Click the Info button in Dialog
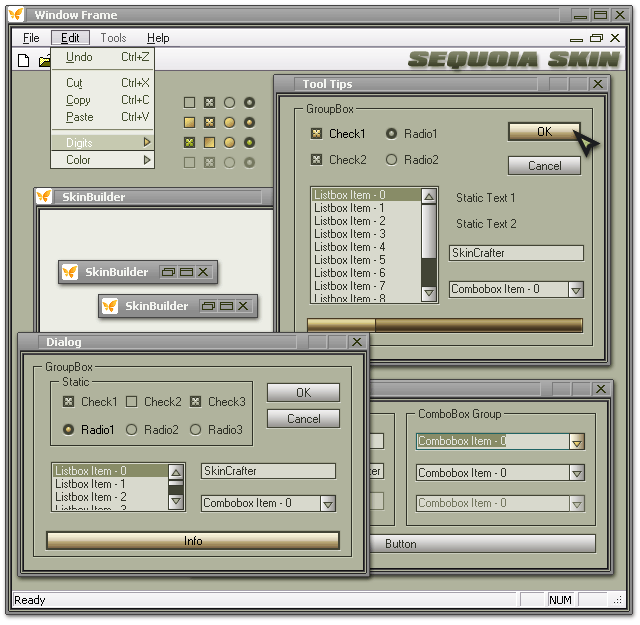Viewport: 640px width, 625px height. [193, 541]
